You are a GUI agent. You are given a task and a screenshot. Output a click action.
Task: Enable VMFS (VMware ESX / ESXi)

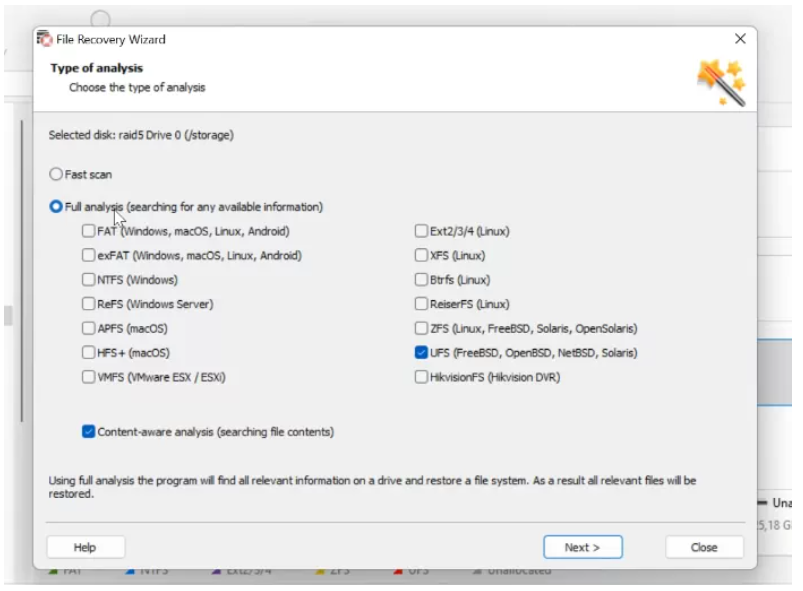[90, 377]
